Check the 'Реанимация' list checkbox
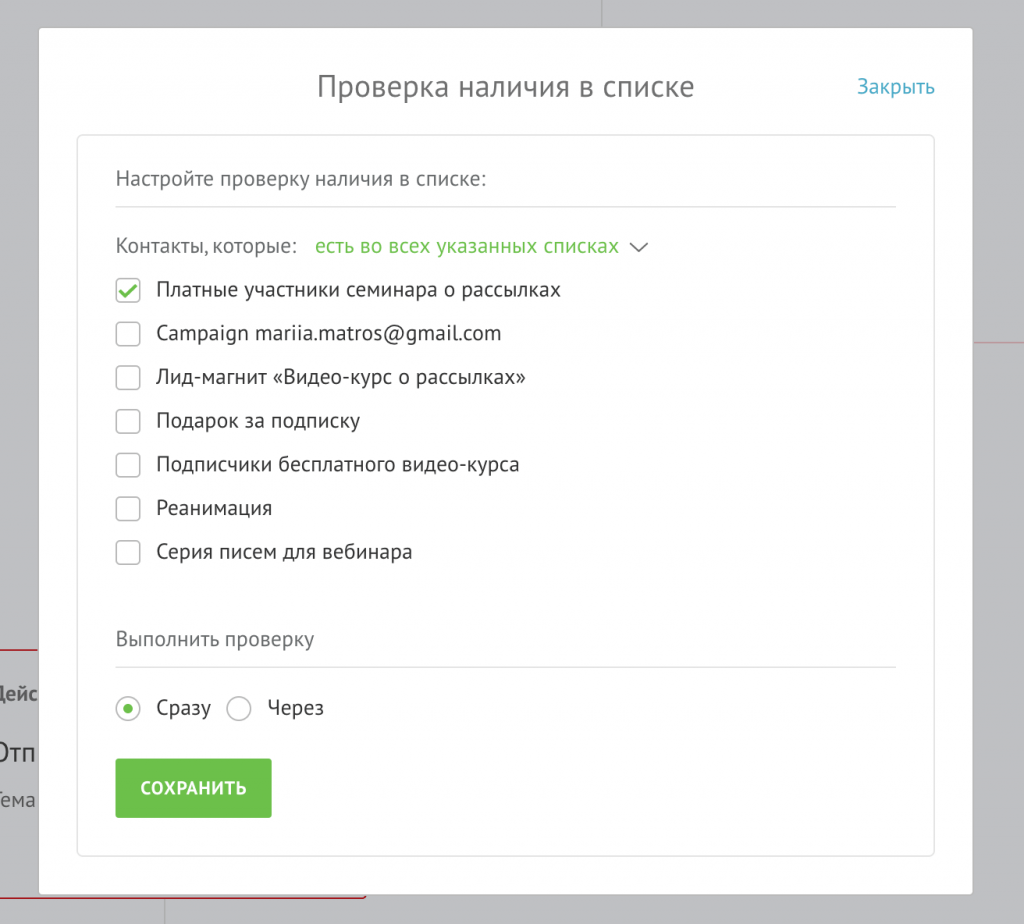1024x924 pixels. [x=128, y=509]
